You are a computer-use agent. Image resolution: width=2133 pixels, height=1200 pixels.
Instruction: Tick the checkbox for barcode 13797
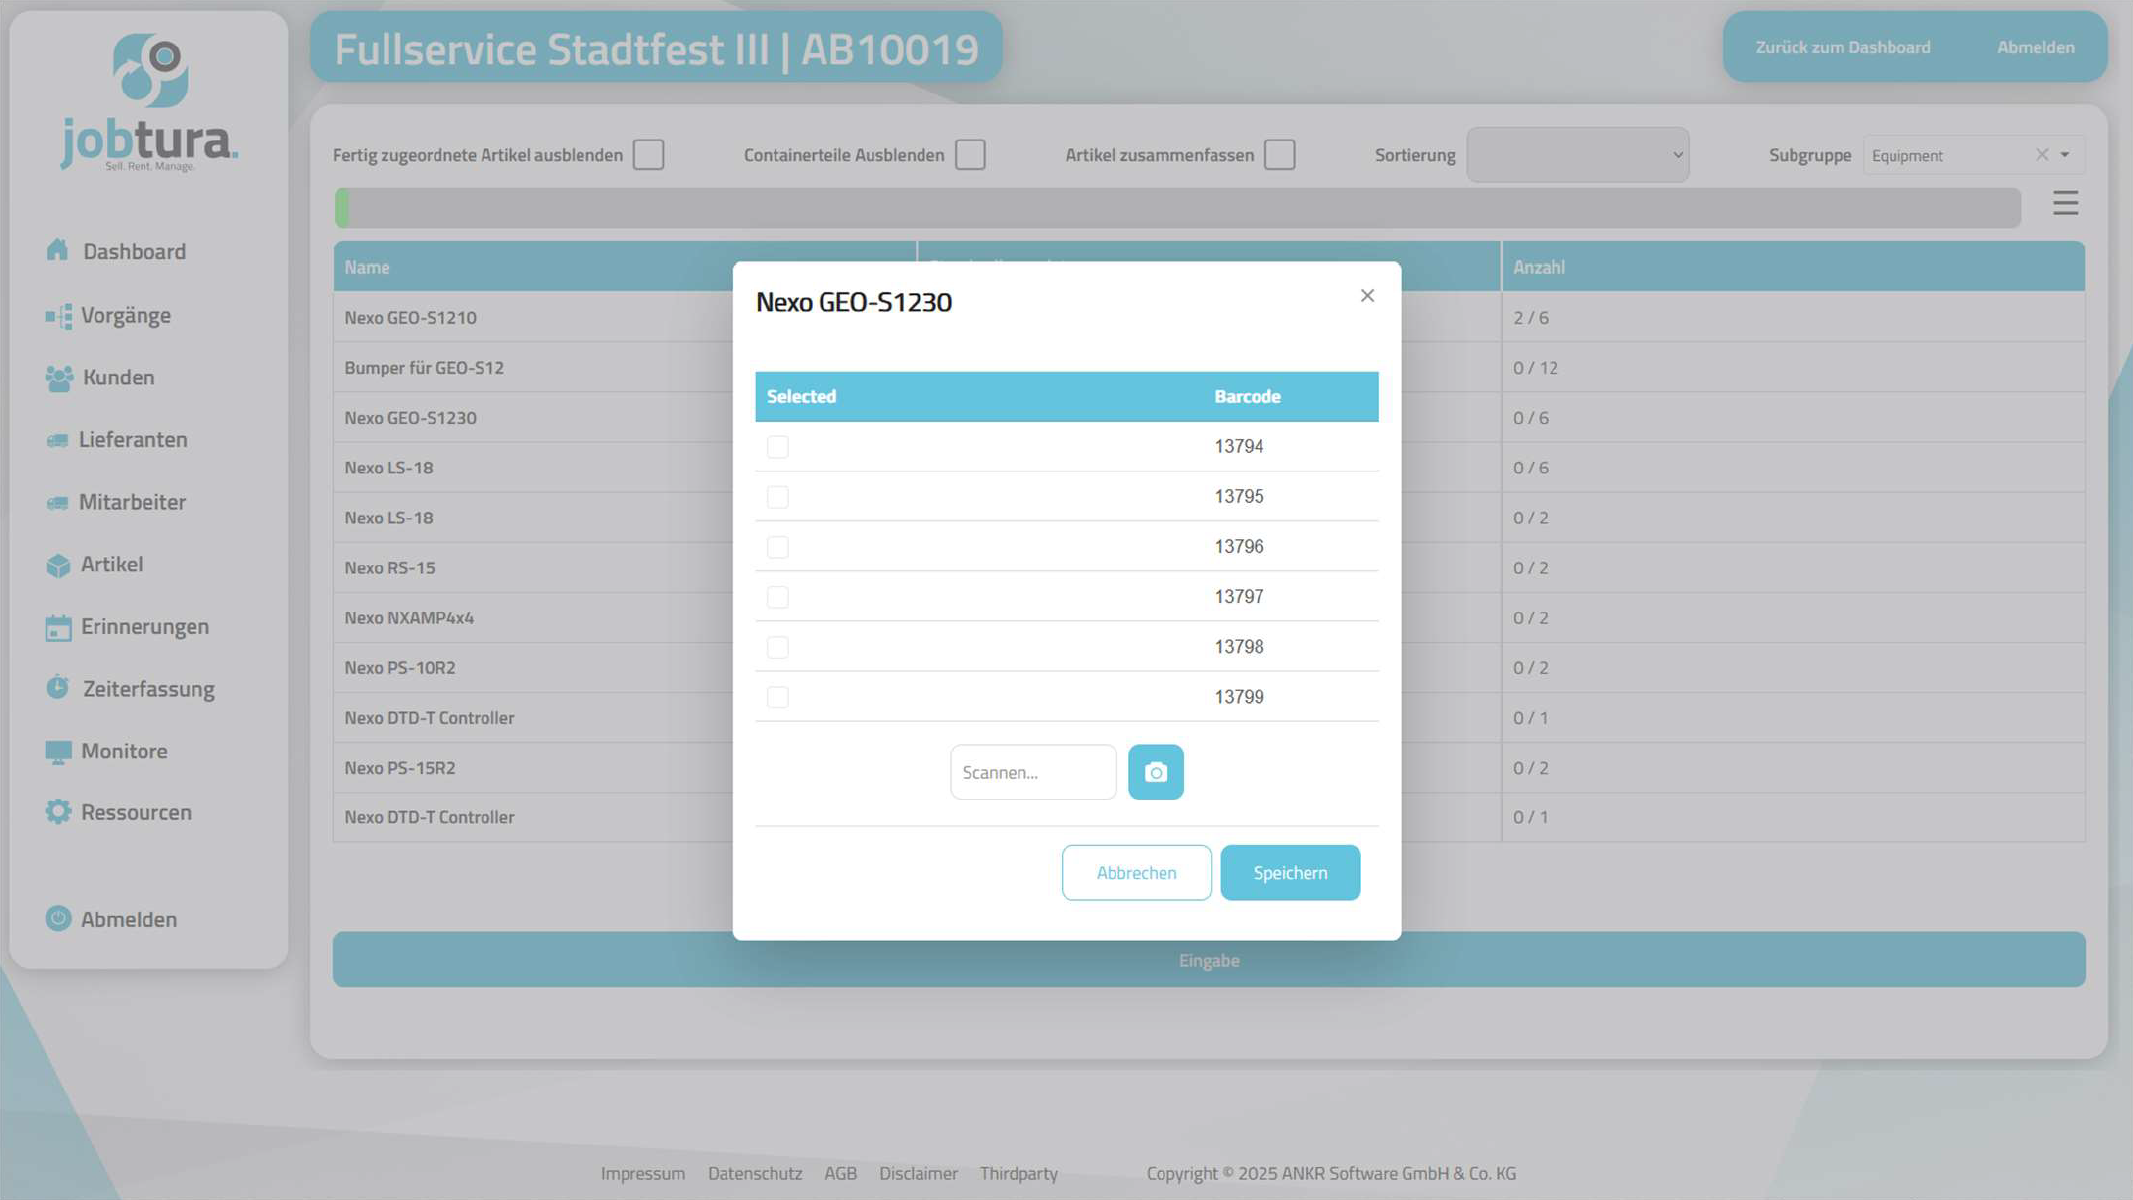pyautogui.click(x=777, y=597)
